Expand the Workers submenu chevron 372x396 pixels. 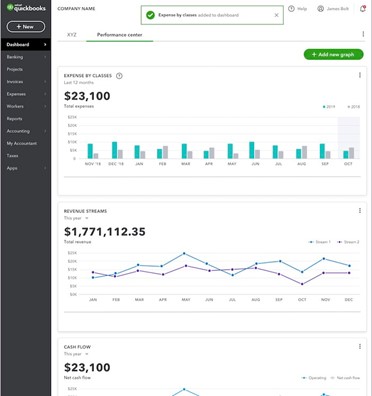pos(45,106)
